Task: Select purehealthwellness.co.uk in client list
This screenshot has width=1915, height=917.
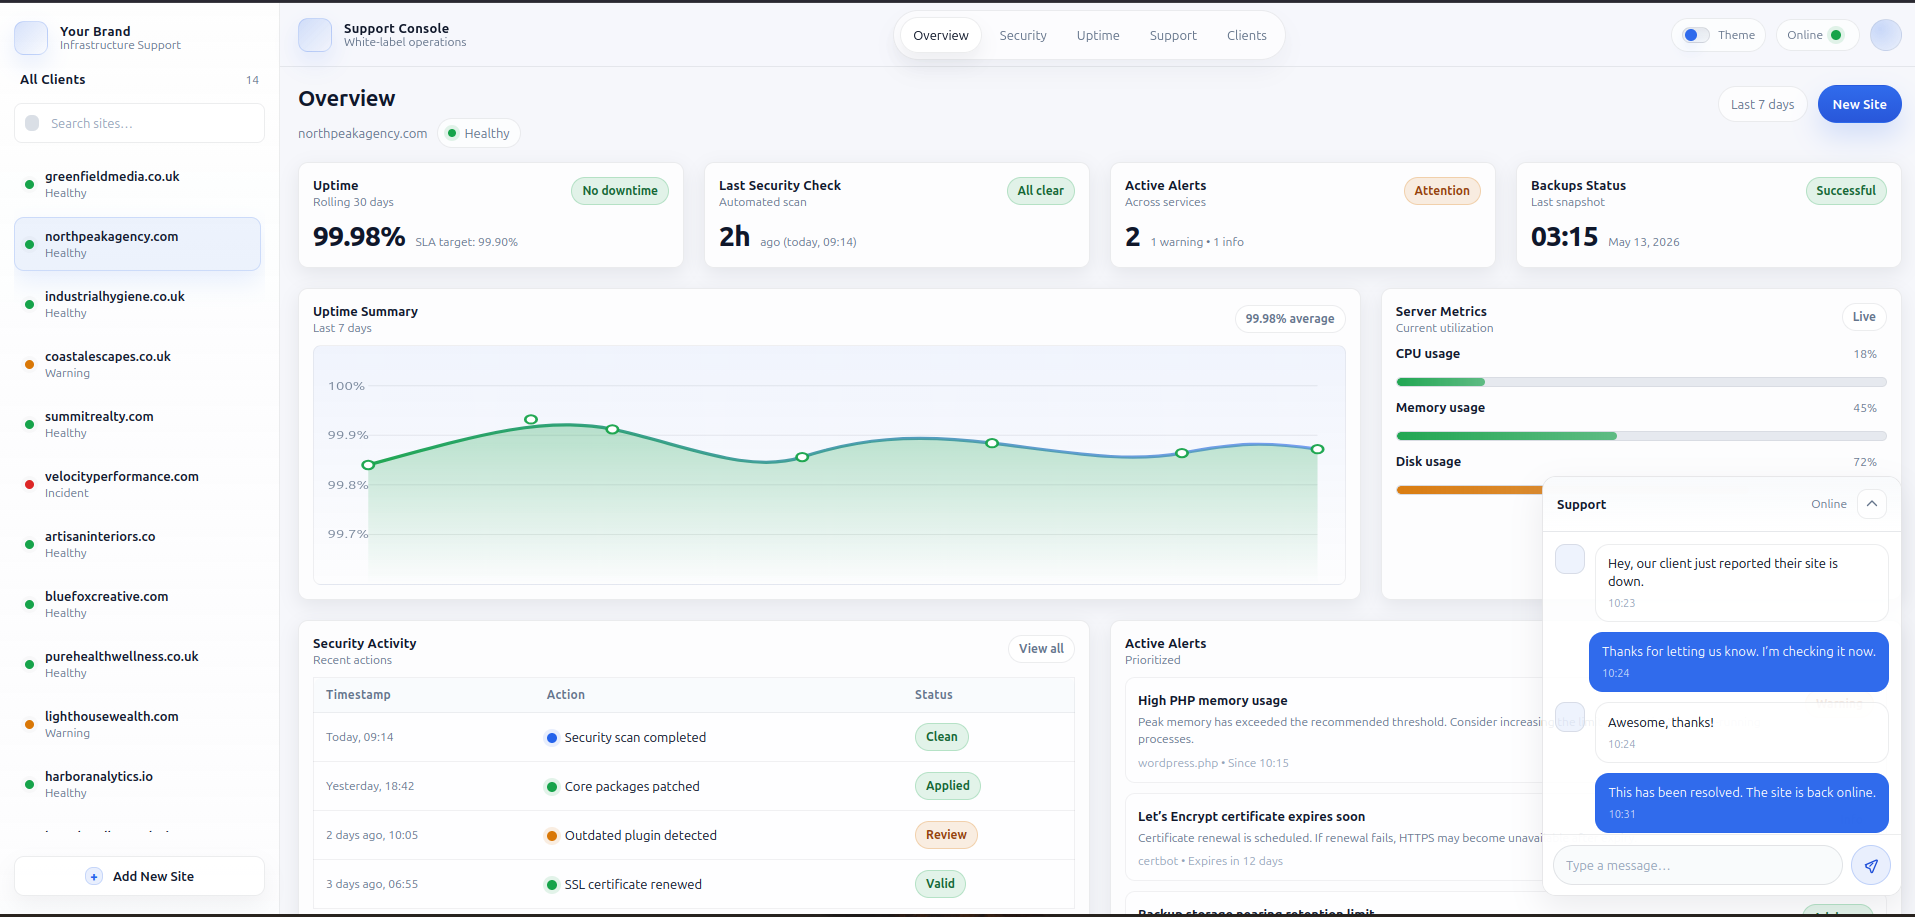Action: (137, 664)
